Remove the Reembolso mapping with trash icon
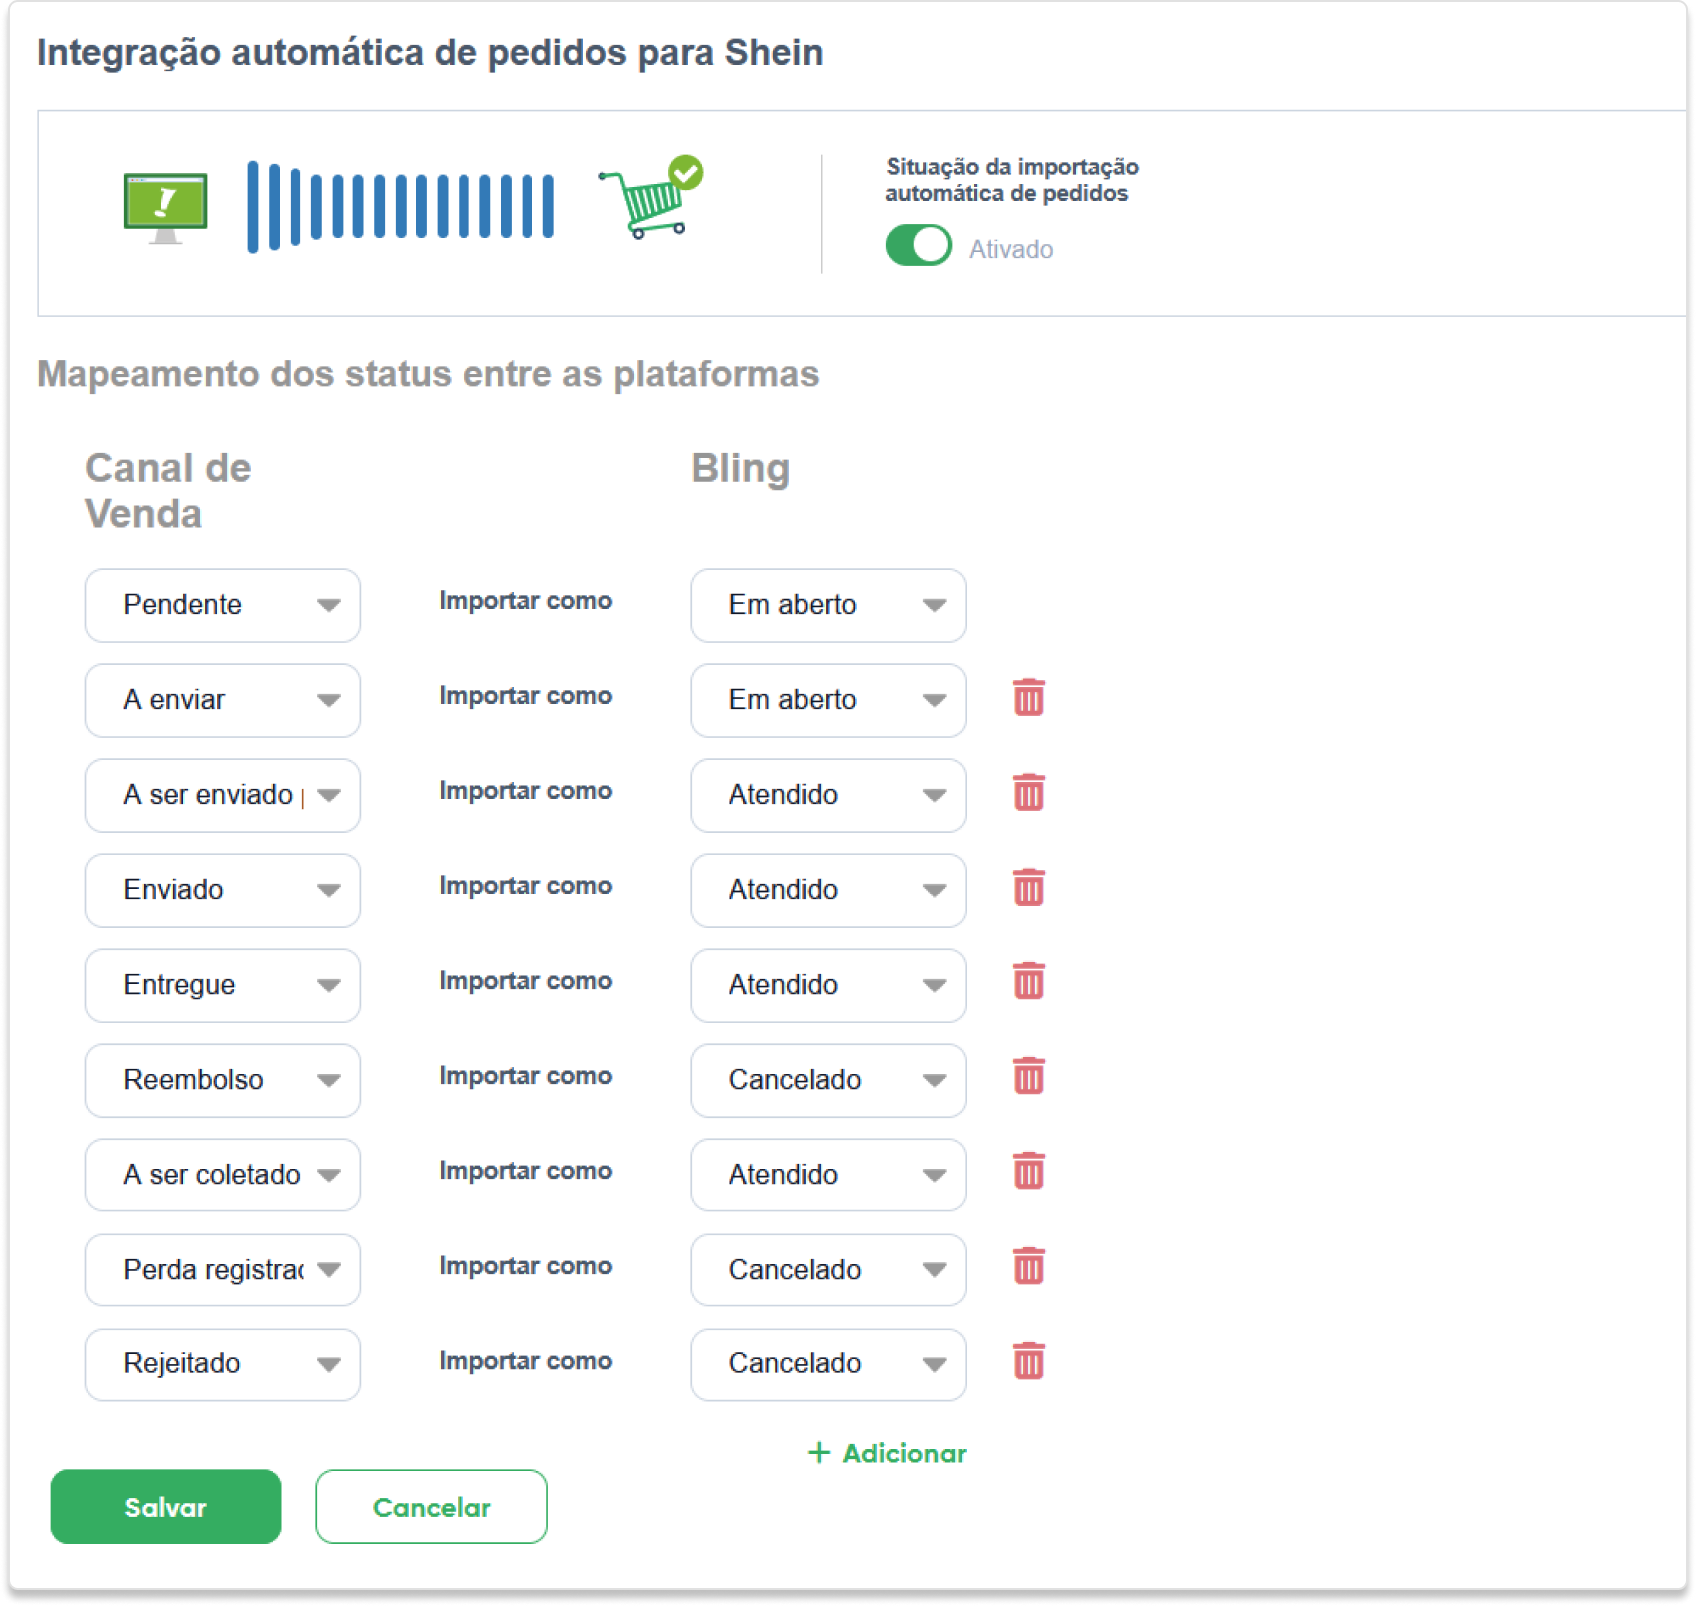This screenshot has width=1696, height=1606. [1028, 1077]
